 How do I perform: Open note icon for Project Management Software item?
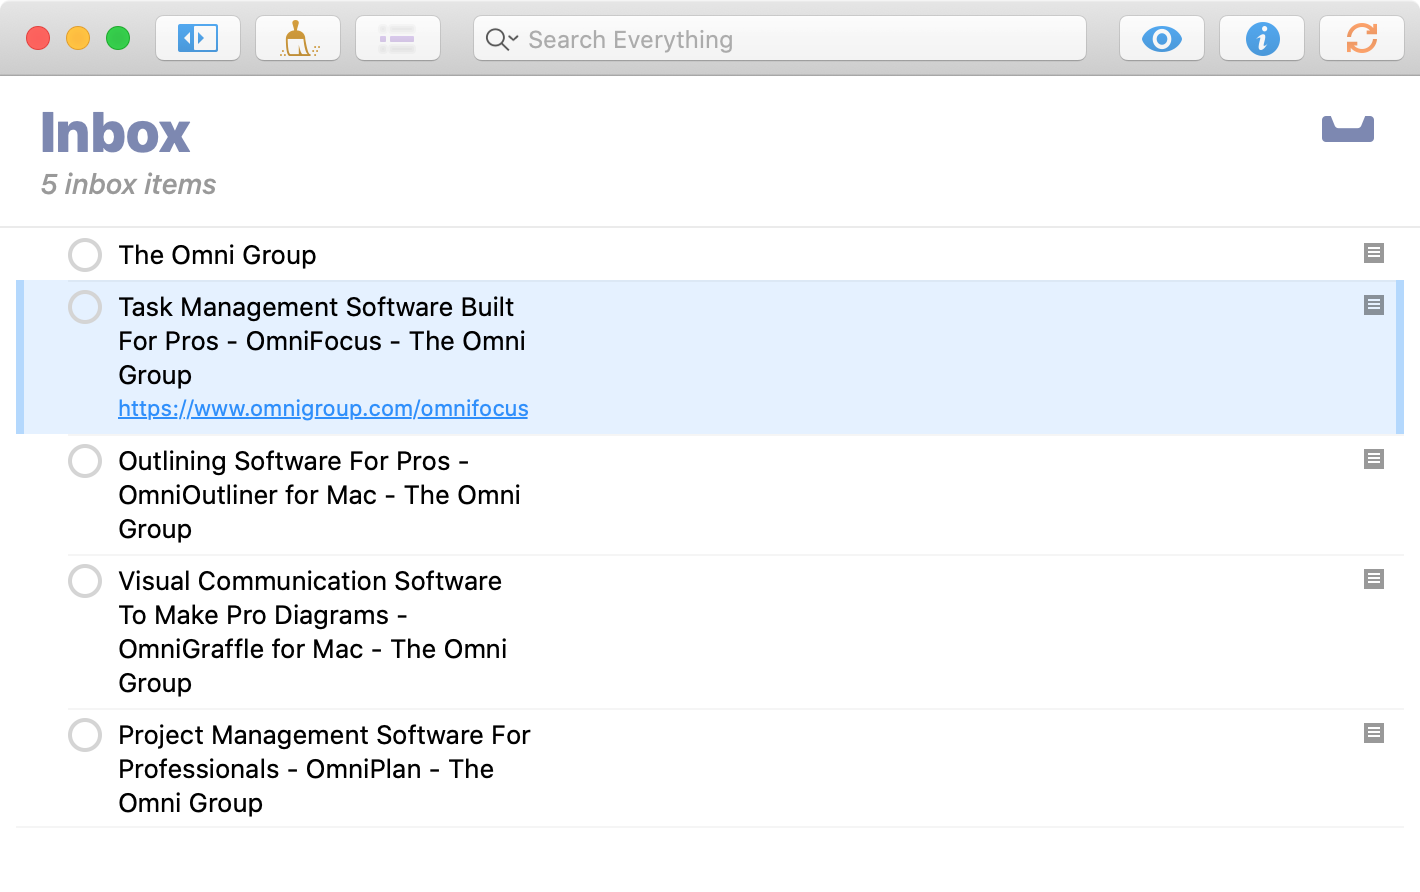point(1374,733)
